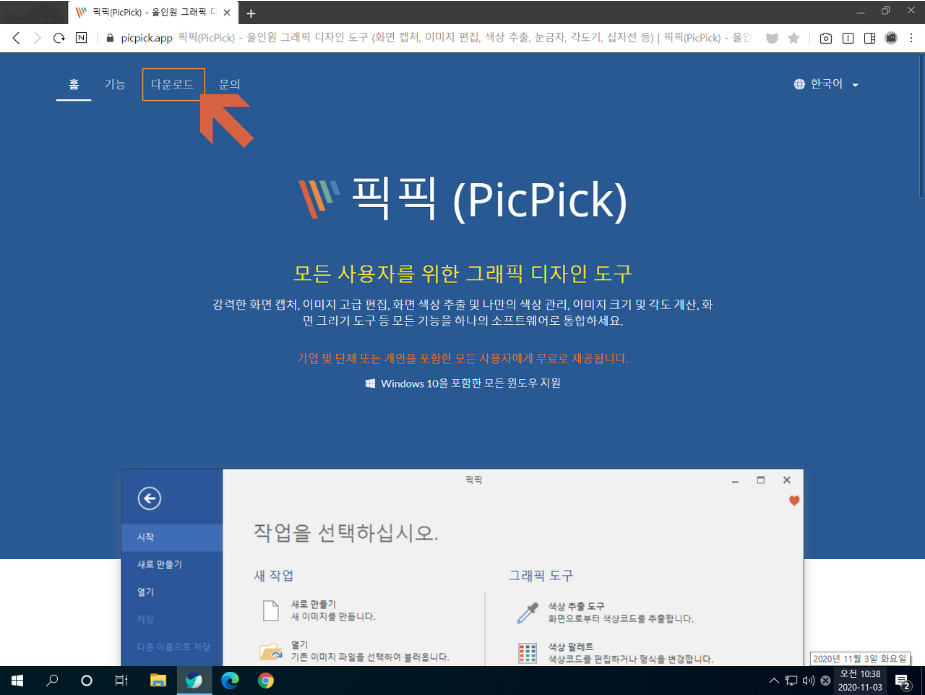Reload the picpick.app page
Viewport: 925px width, 695px height.
tap(58, 38)
